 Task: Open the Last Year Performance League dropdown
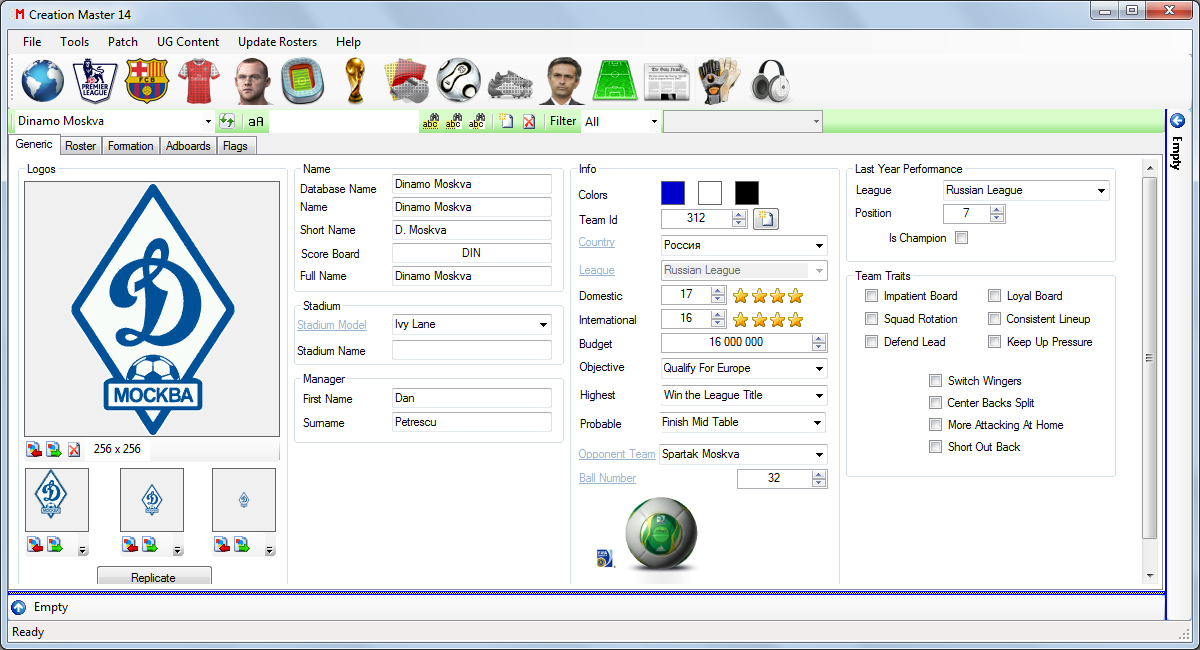1099,190
